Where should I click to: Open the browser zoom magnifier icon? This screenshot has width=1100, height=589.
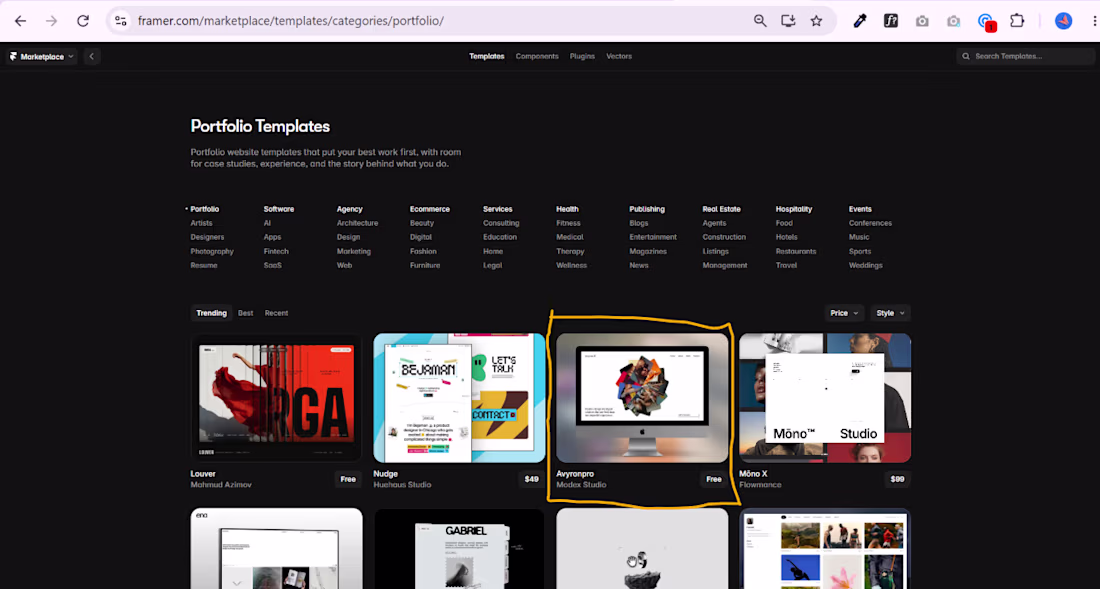pos(760,21)
